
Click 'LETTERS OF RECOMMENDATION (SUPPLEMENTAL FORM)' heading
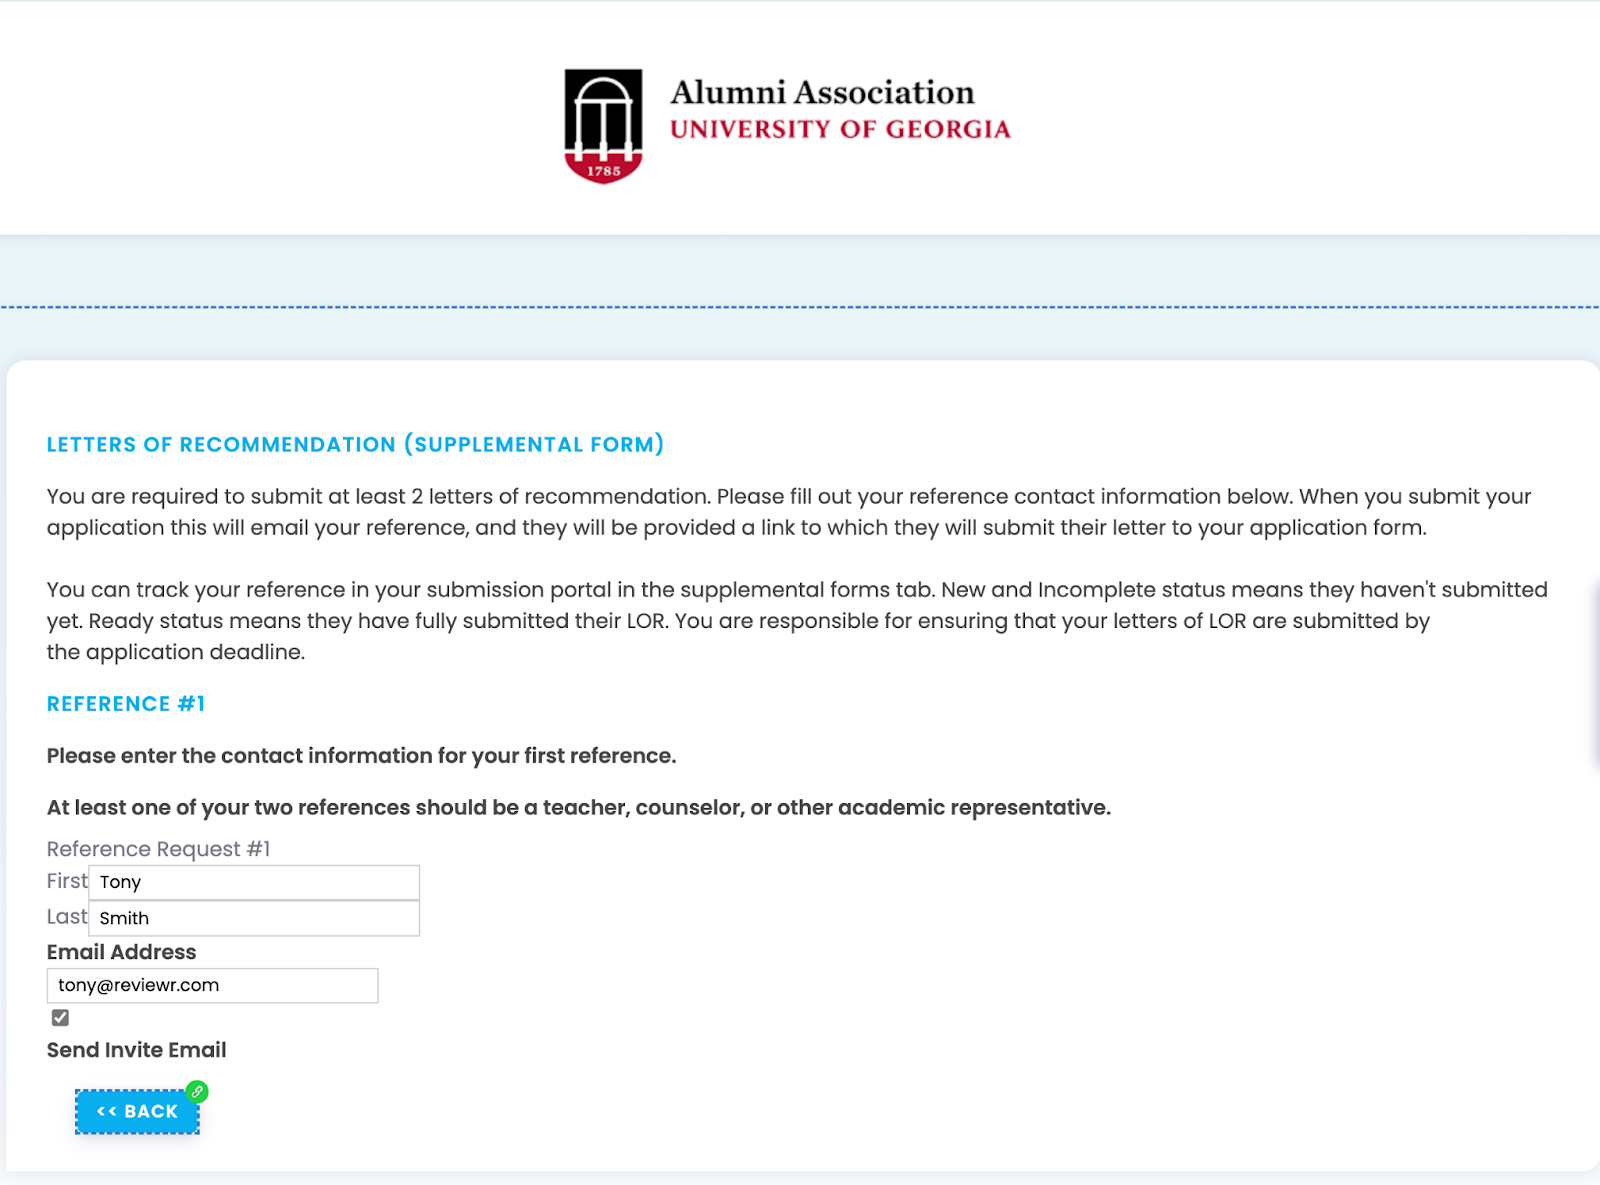[355, 444]
